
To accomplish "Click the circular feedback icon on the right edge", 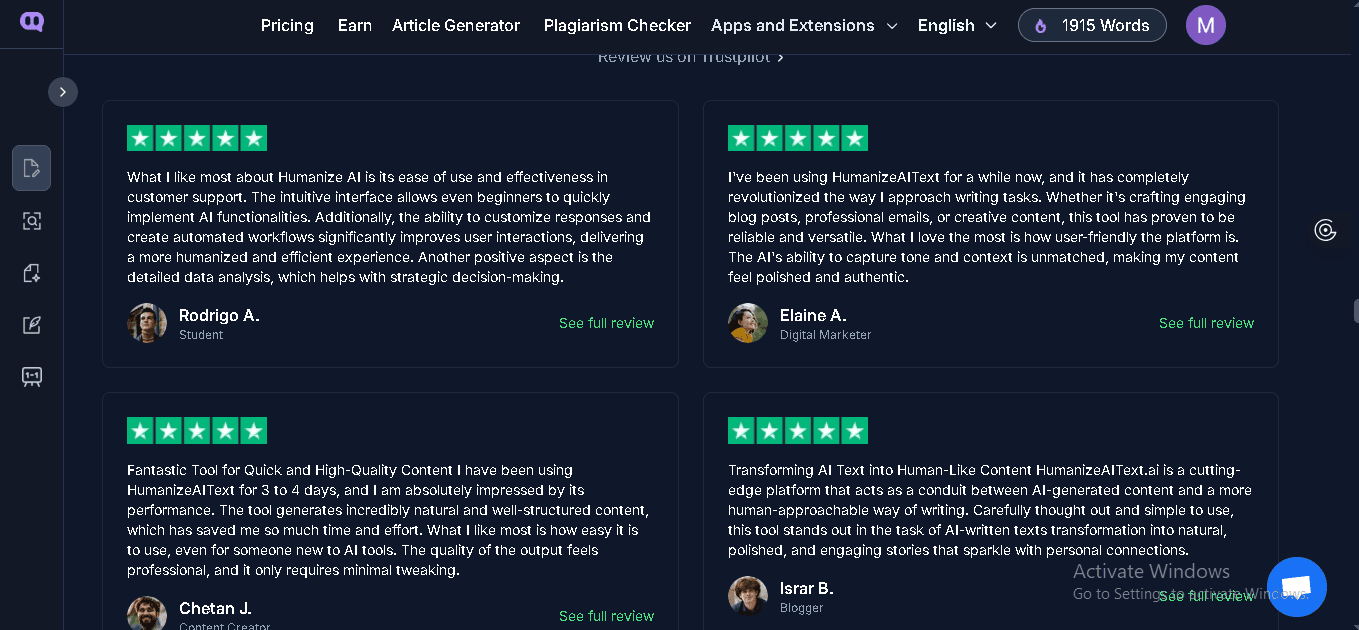I will 1324,230.
